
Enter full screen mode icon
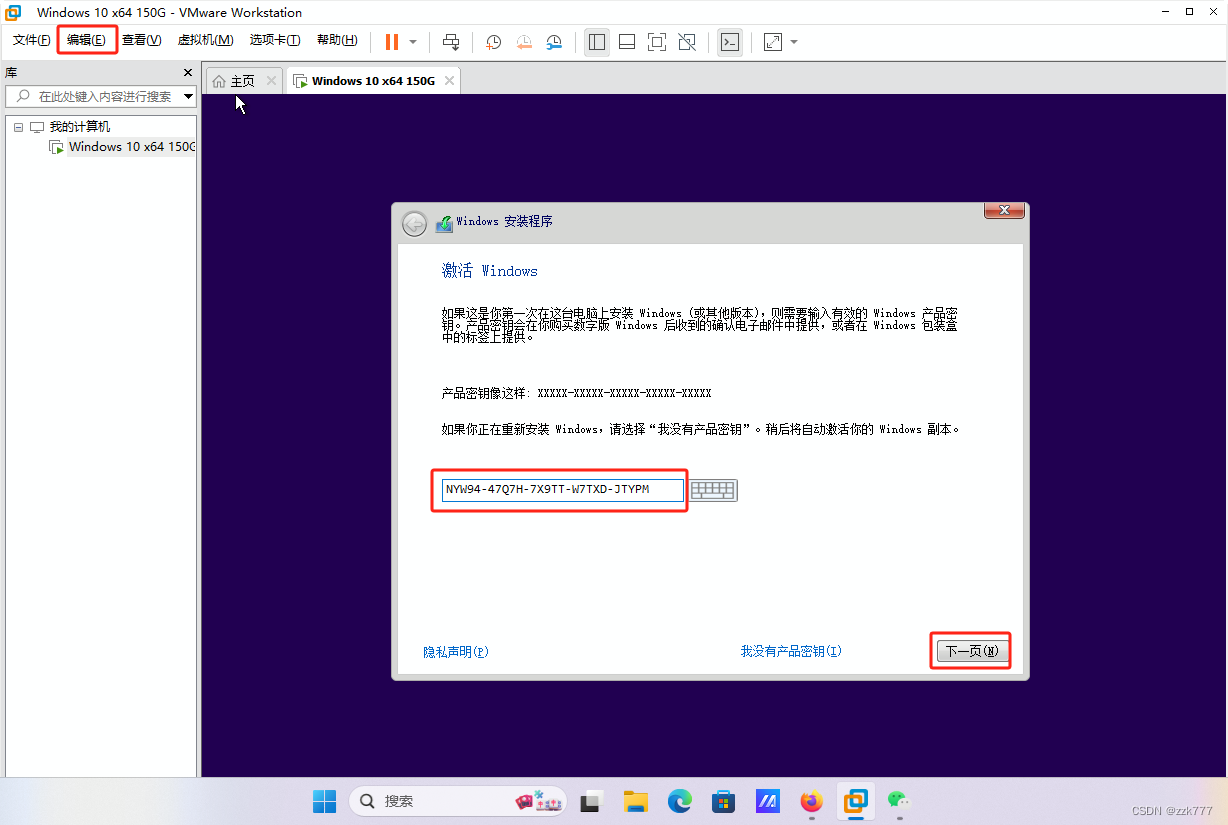coord(657,42)
